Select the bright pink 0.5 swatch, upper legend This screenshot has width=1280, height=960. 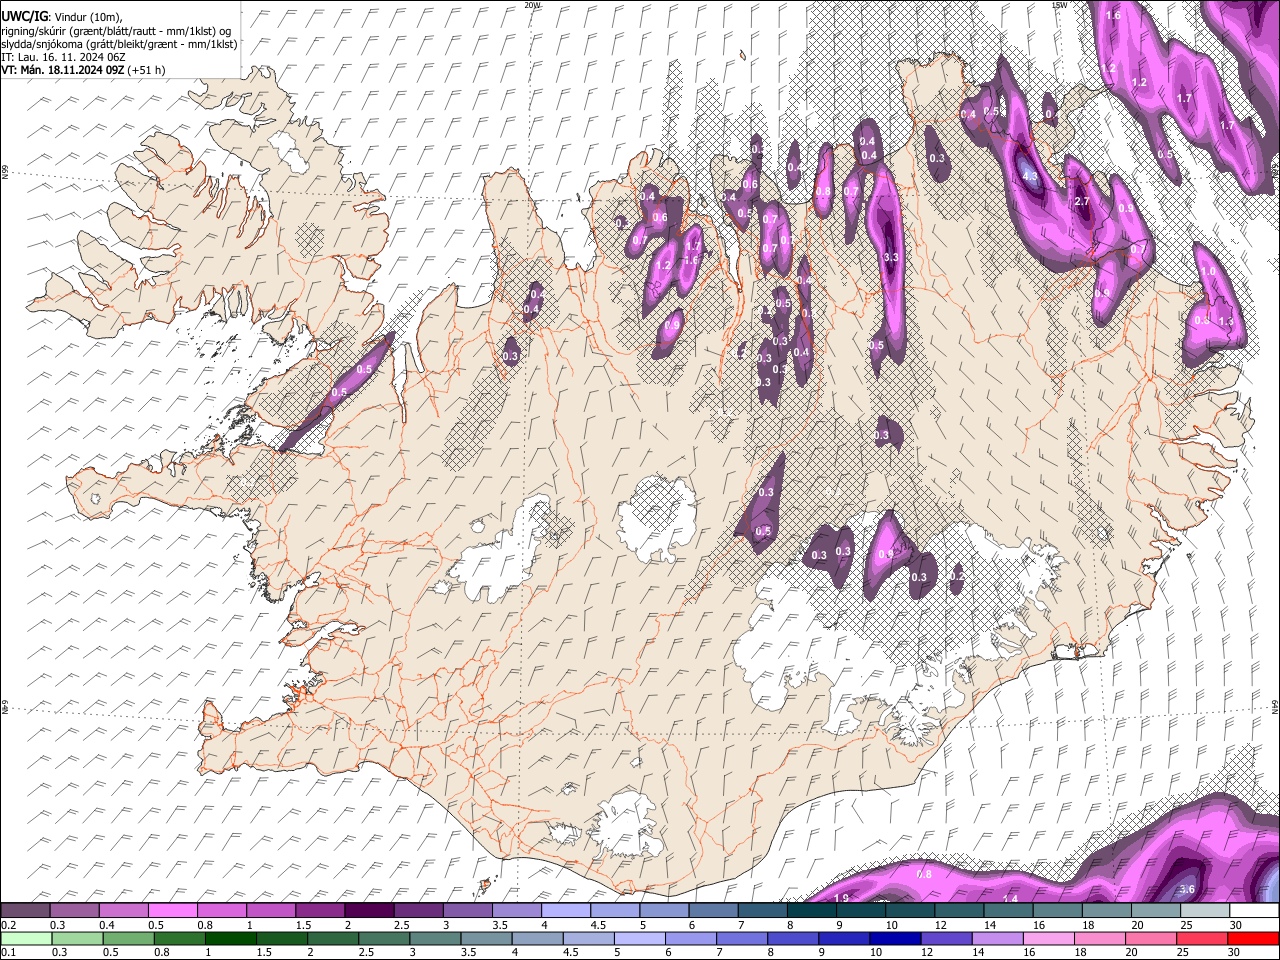tap(172, 911)
